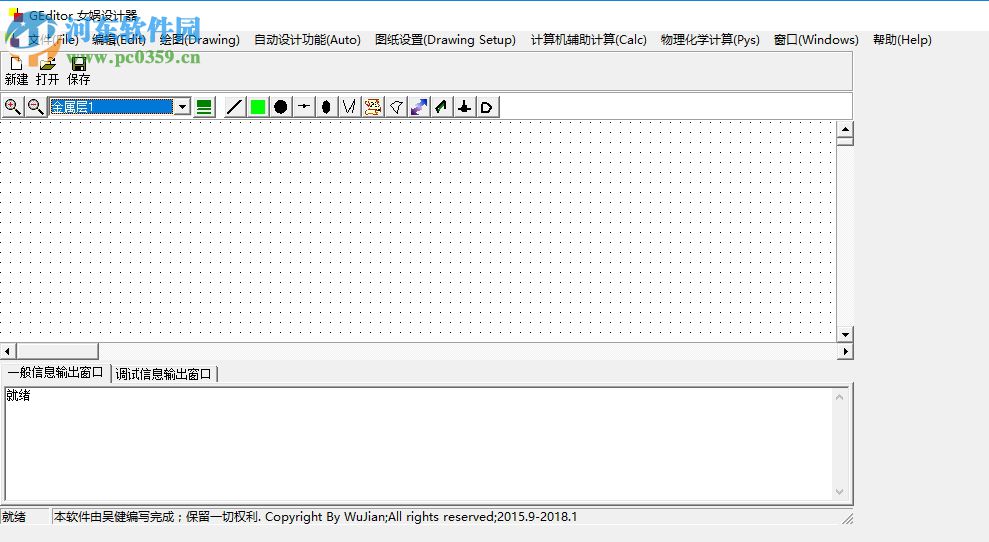Image resolution: width=989 pixels, height=542 pixels.
Task: Open the 图纸设置(Drawing Setup) menu
Action: pyautogui.click(x=445, y=40)
